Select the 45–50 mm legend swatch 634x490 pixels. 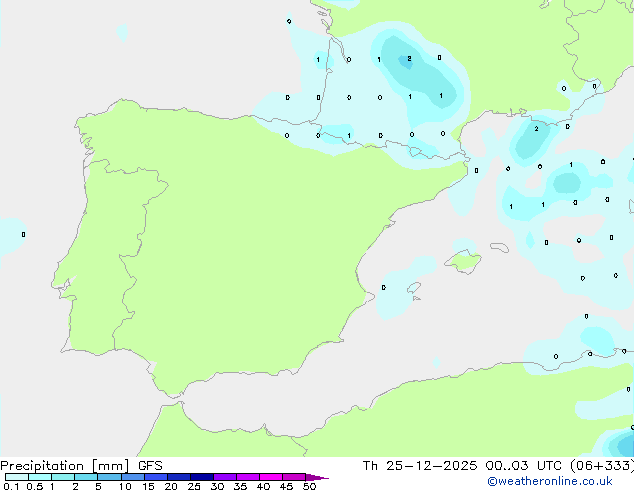294,477
